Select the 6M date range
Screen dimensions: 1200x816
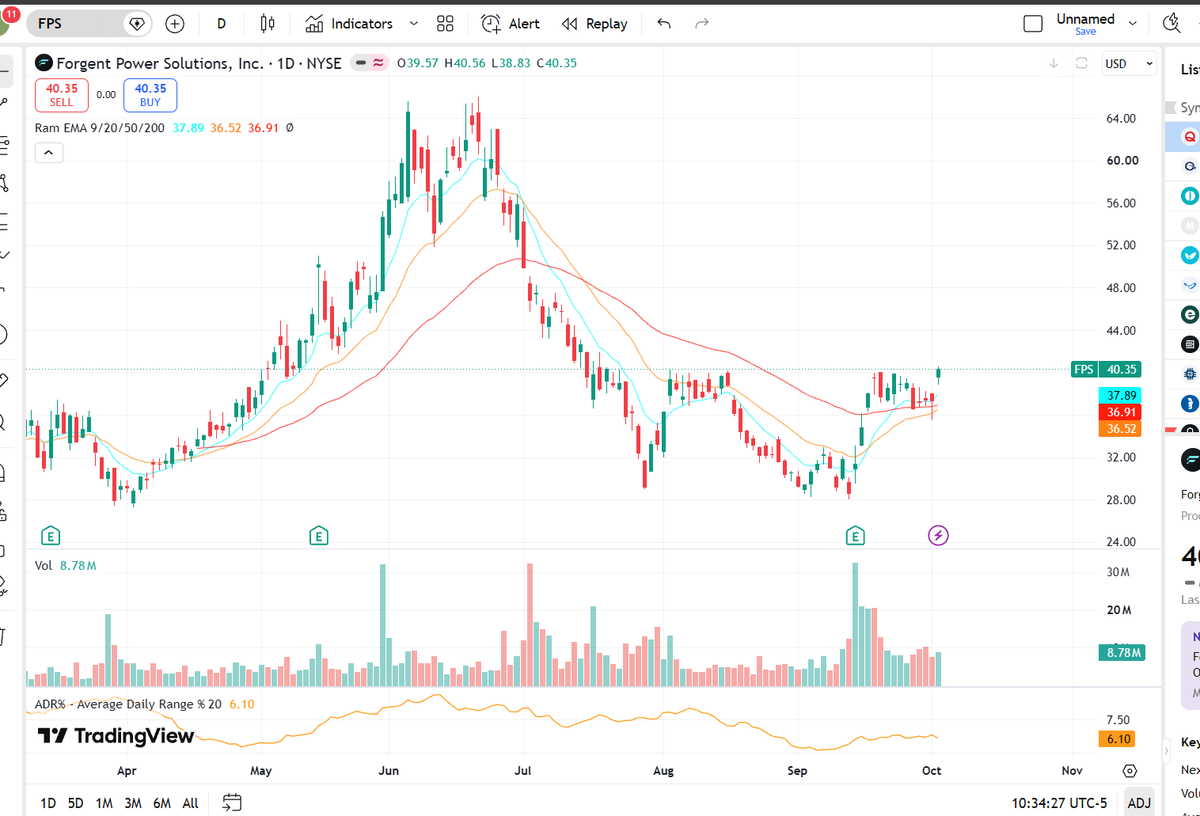pyautogui.click(x=162, y=803)
